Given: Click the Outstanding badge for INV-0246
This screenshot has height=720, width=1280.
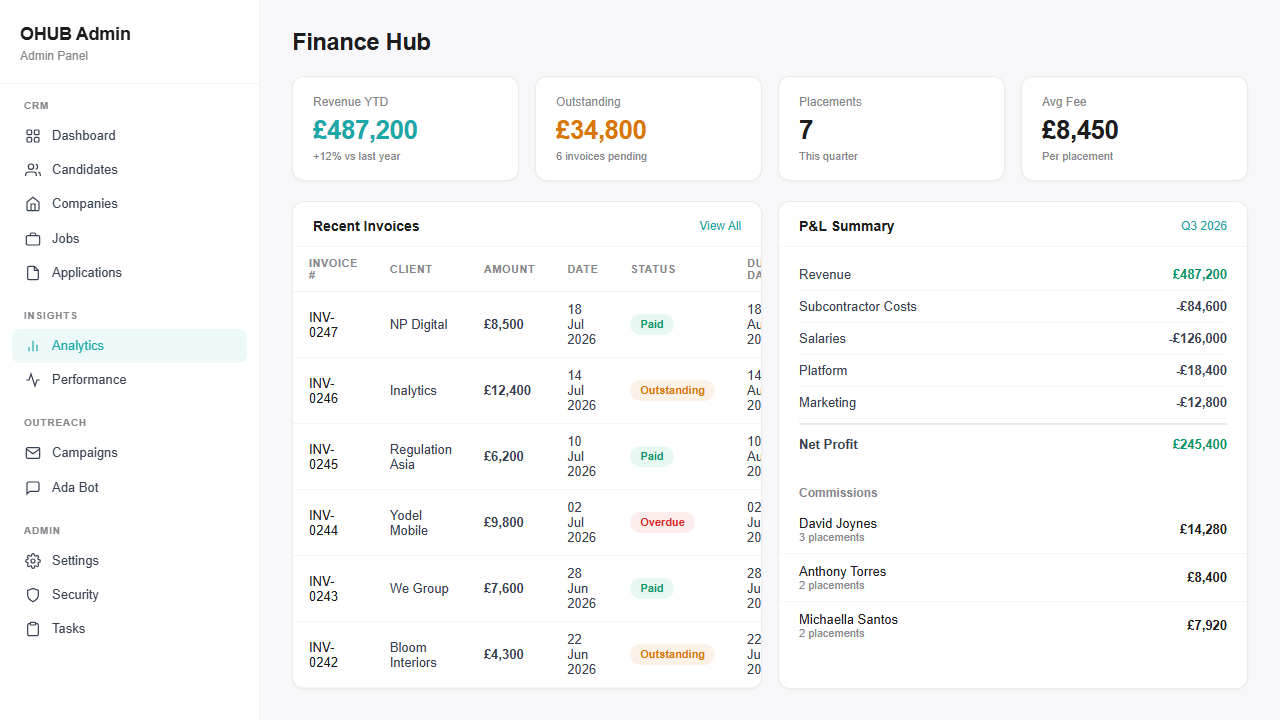Looking at the screenshot, I should (x=672, y=391).
